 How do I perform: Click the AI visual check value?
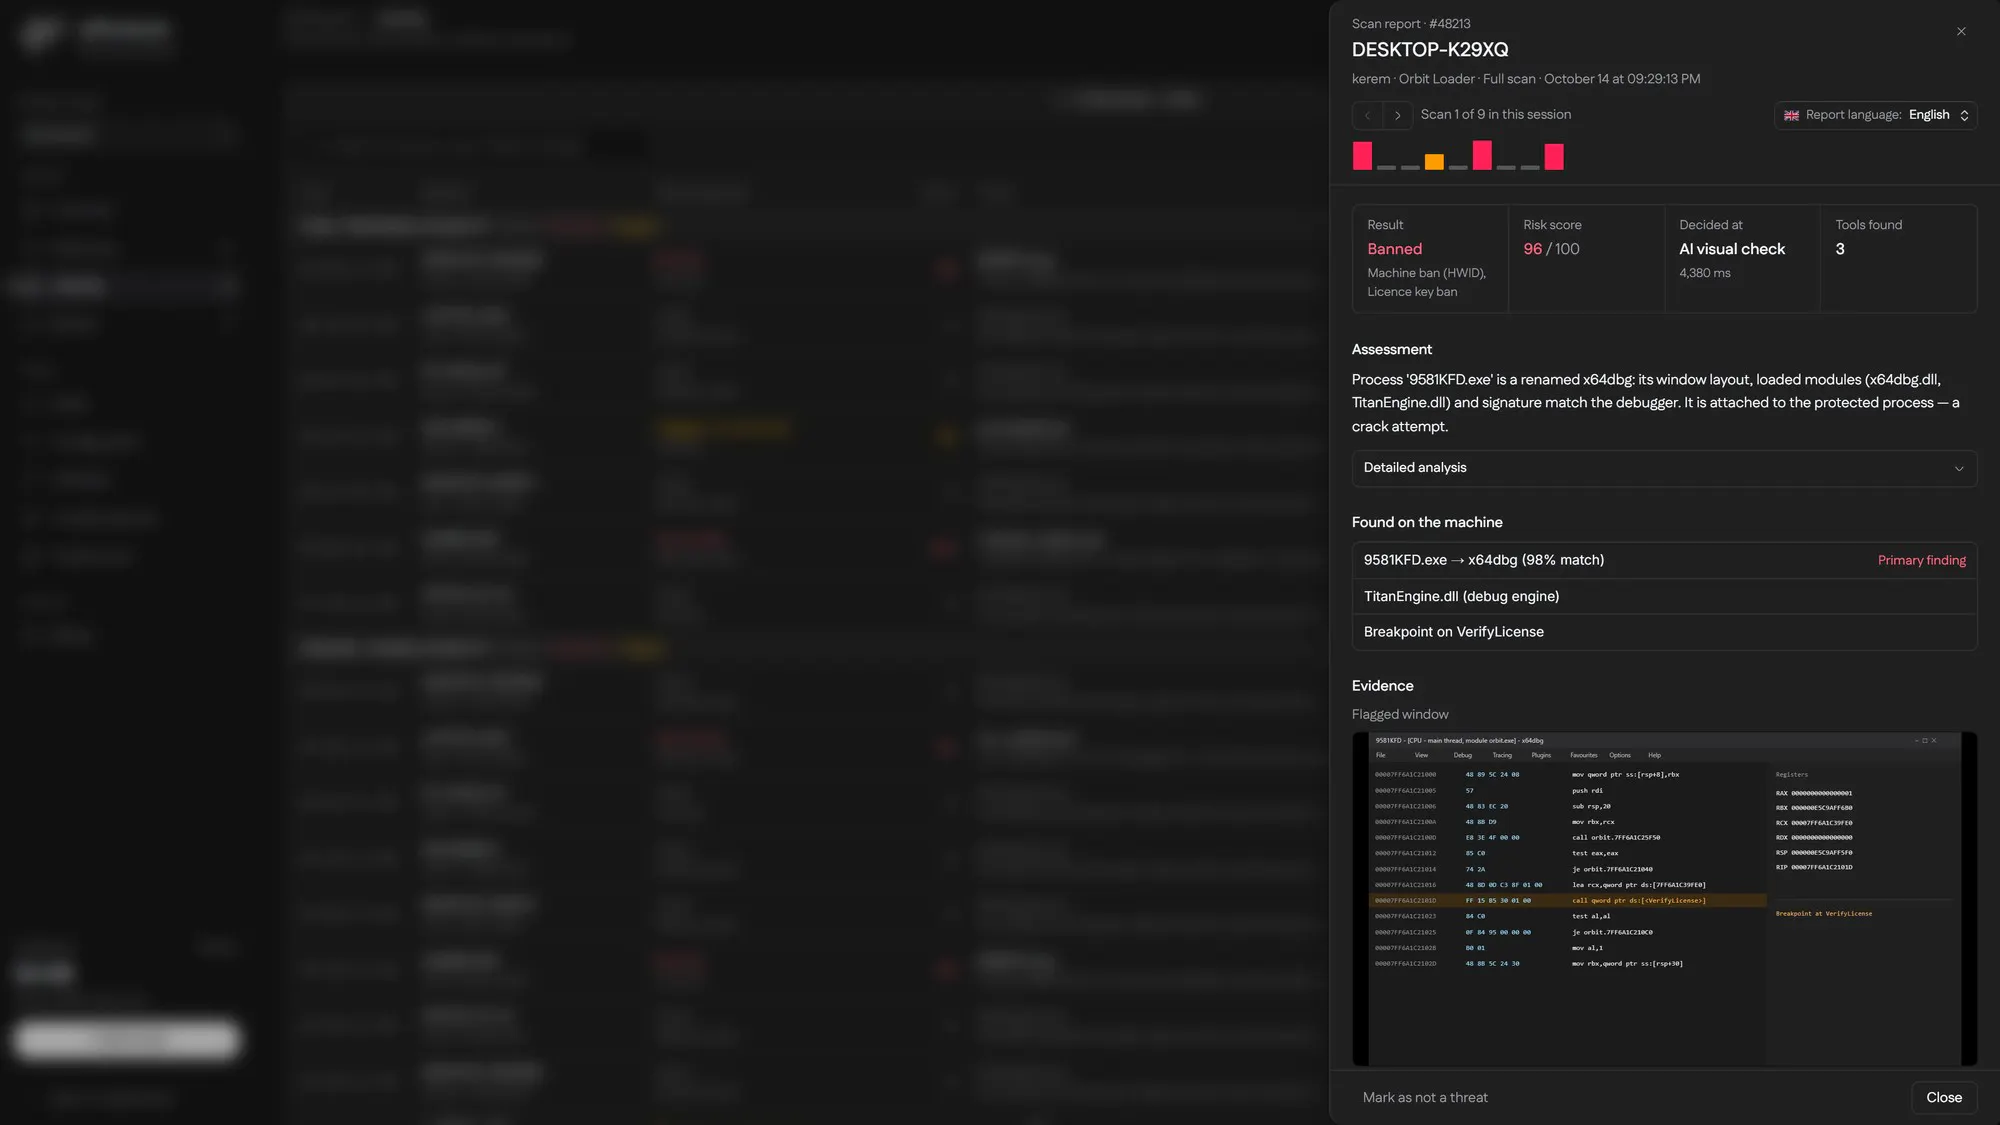coord(1732,249)
